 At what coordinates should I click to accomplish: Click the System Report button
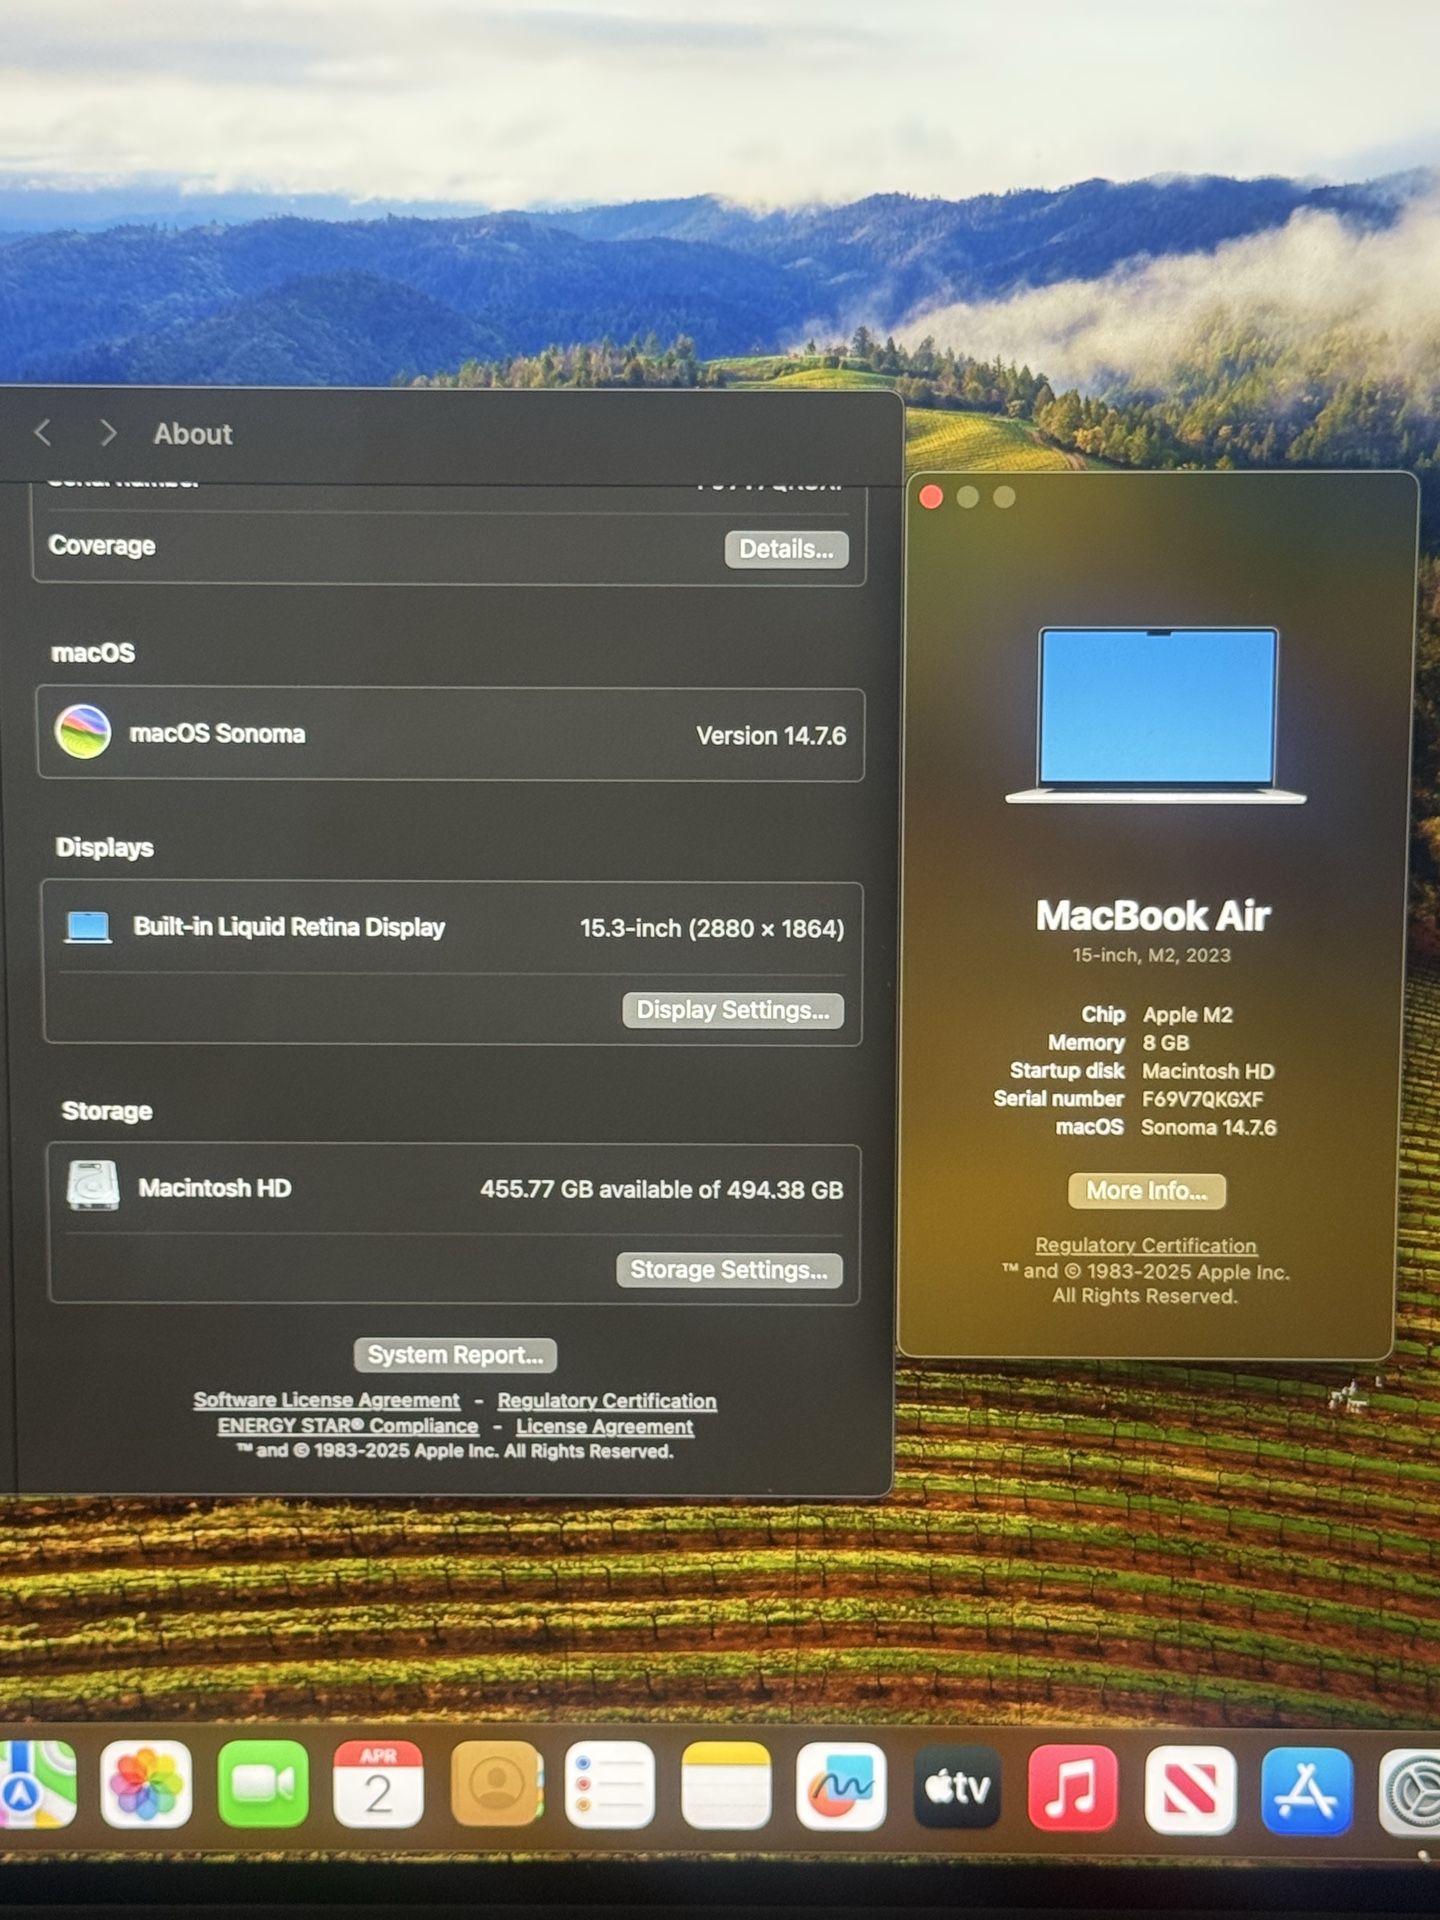click(x=455, y=1355)
